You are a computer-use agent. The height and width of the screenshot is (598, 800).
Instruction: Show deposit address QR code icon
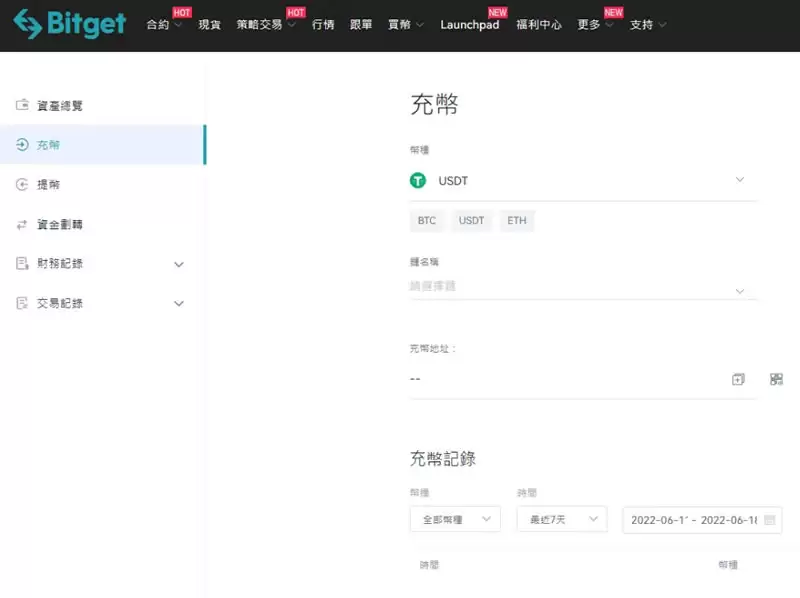pos(776,379)
